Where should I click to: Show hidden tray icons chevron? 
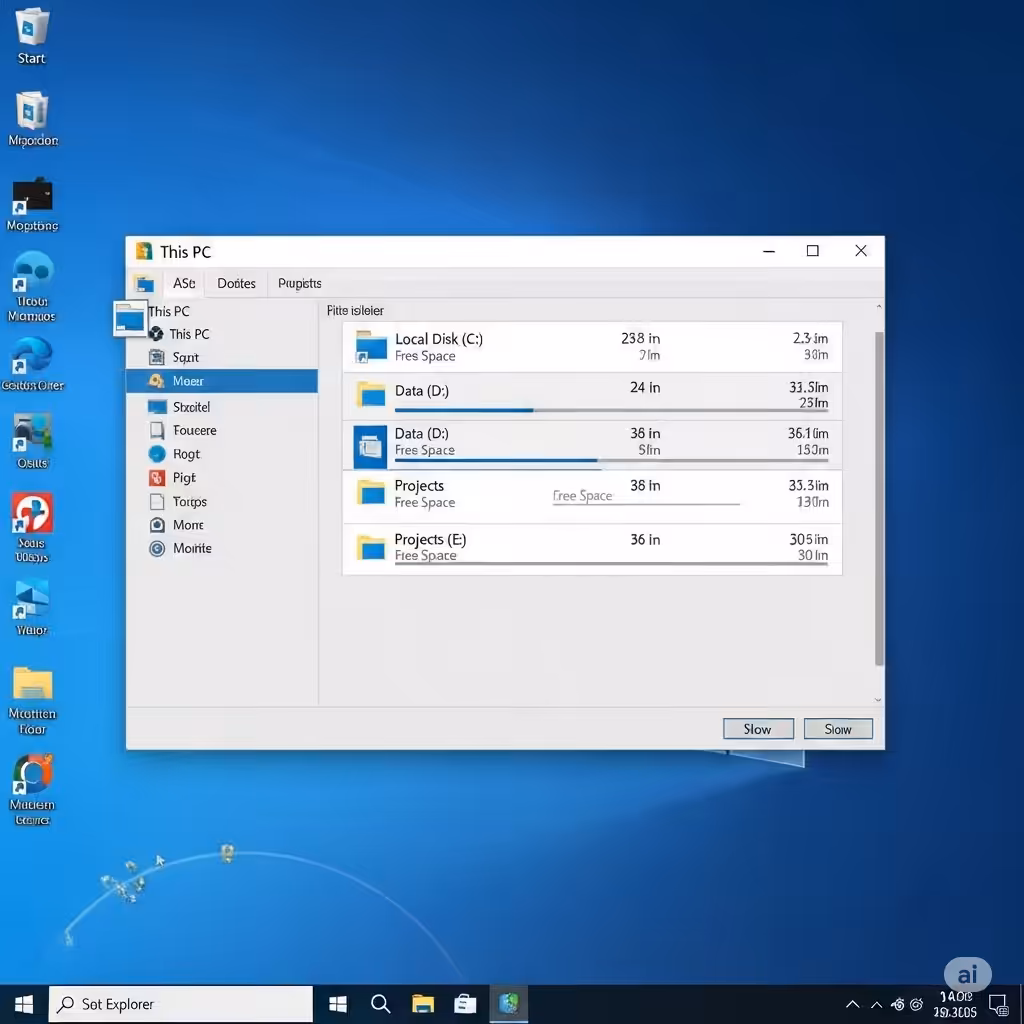click(852, 1004)
